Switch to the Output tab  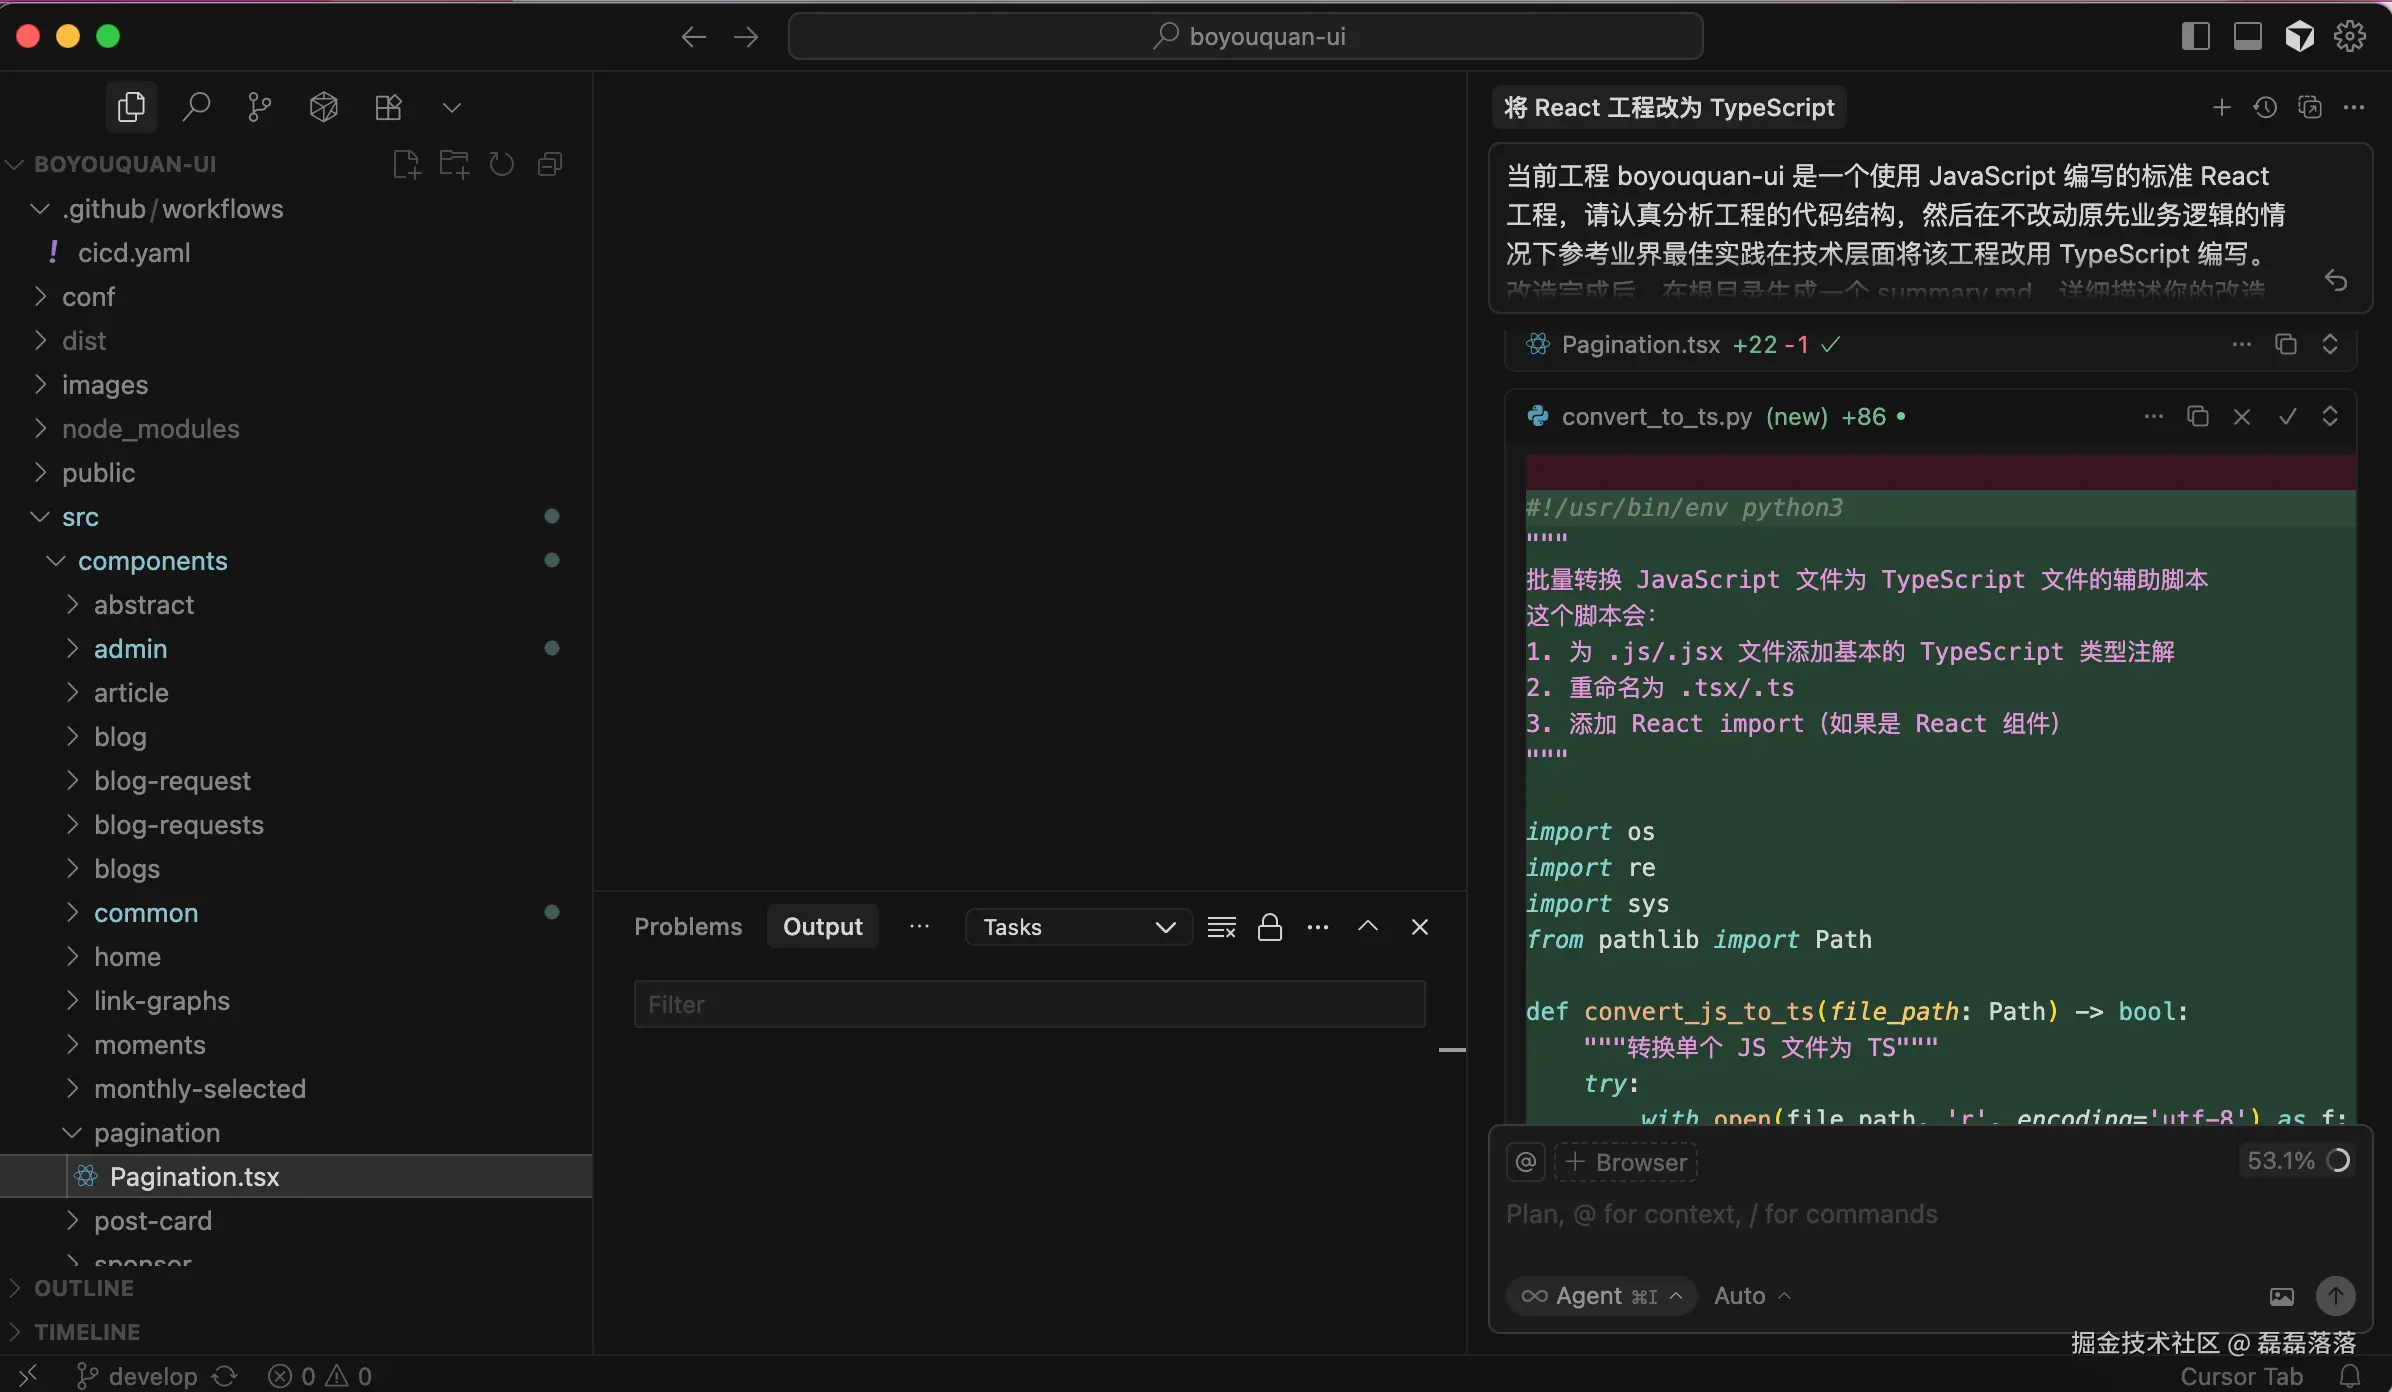pos(822,926)
